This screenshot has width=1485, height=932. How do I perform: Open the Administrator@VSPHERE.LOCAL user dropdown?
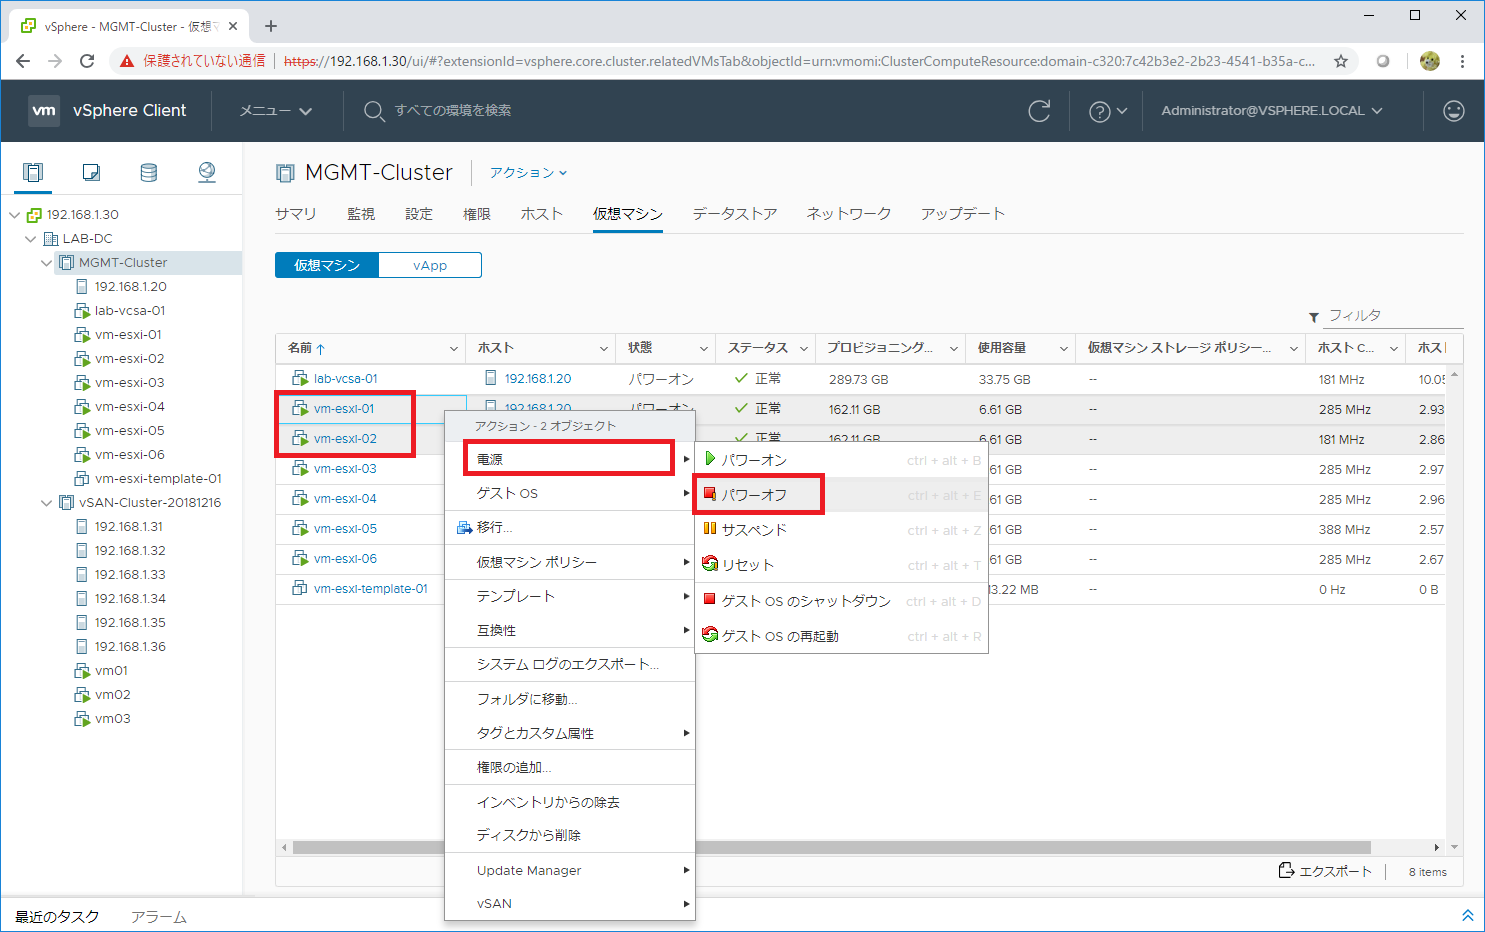tap(1272, 111)
